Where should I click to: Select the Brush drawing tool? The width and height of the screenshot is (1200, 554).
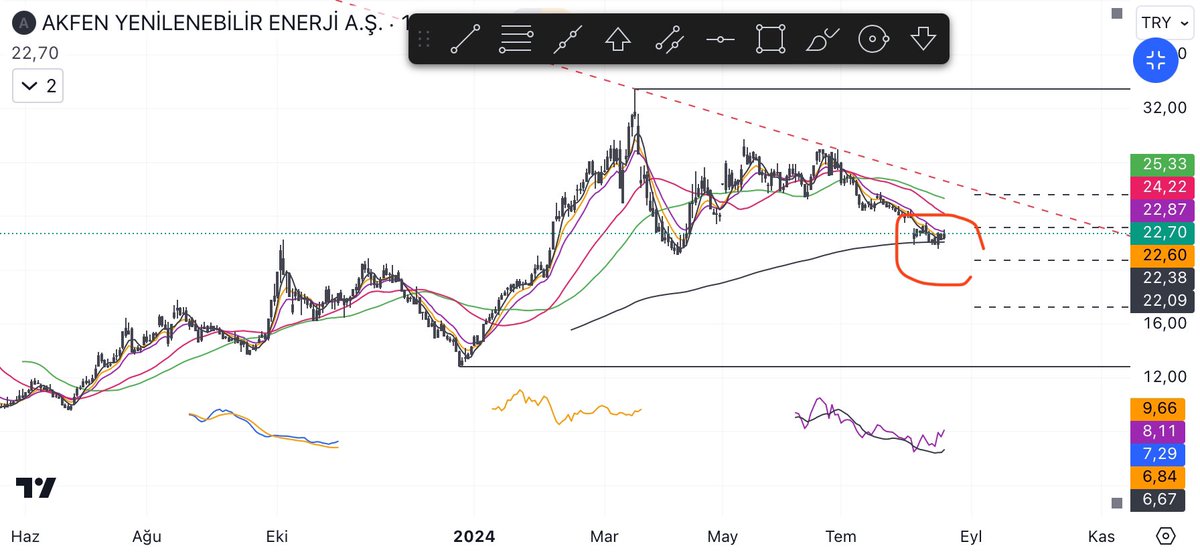point(822,40)
